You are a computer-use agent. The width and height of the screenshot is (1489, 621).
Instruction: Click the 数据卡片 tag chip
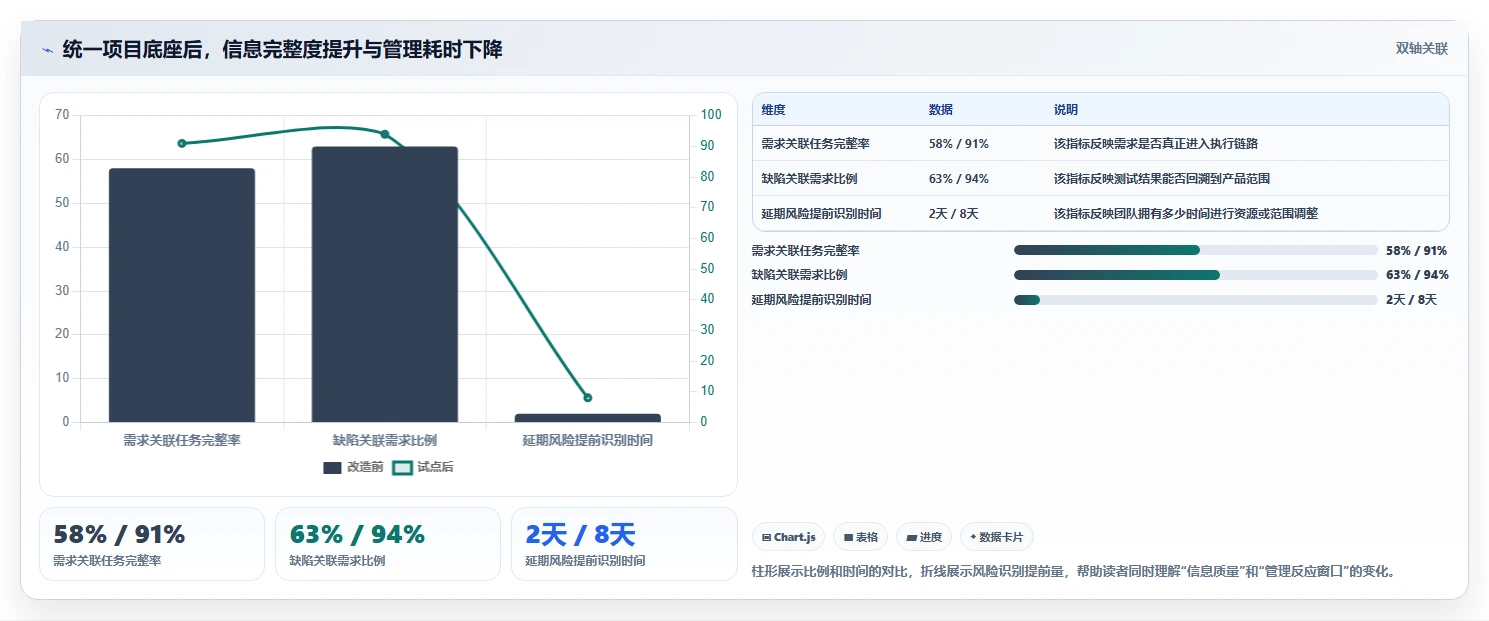pyautogui.click(x=997, y=537)
